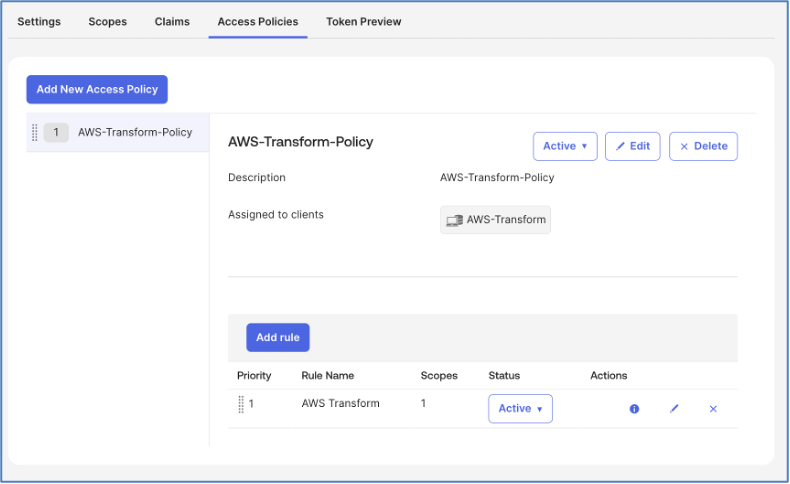Viewport: 790px width, 484px height.
Task: Grab drag handle of rule priority 1
Action: click(x=241, y=404)
